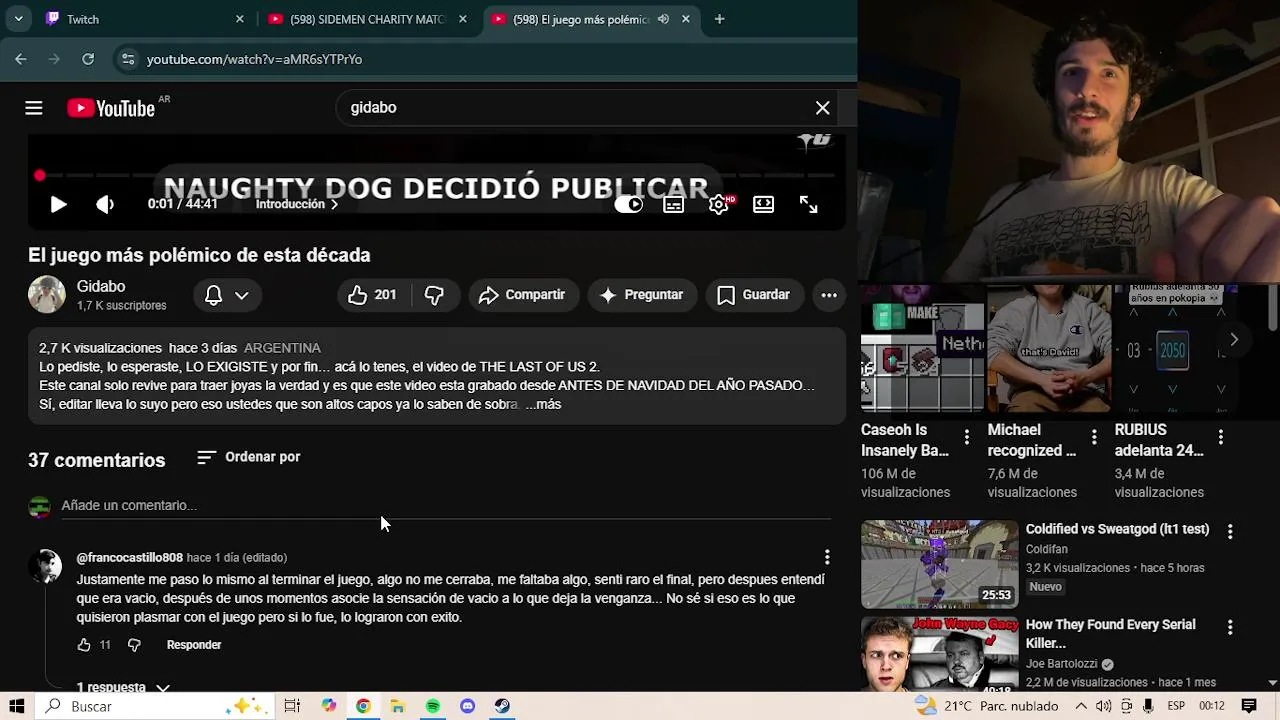1280x720 pixels.
Task: Open the Coldified vs Sweatgod video thumbnail
Action: pos(940,564)
